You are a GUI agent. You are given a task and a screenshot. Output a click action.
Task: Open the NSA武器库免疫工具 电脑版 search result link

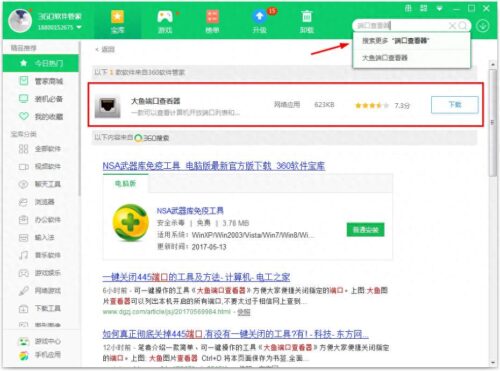[x=214, y=166]
